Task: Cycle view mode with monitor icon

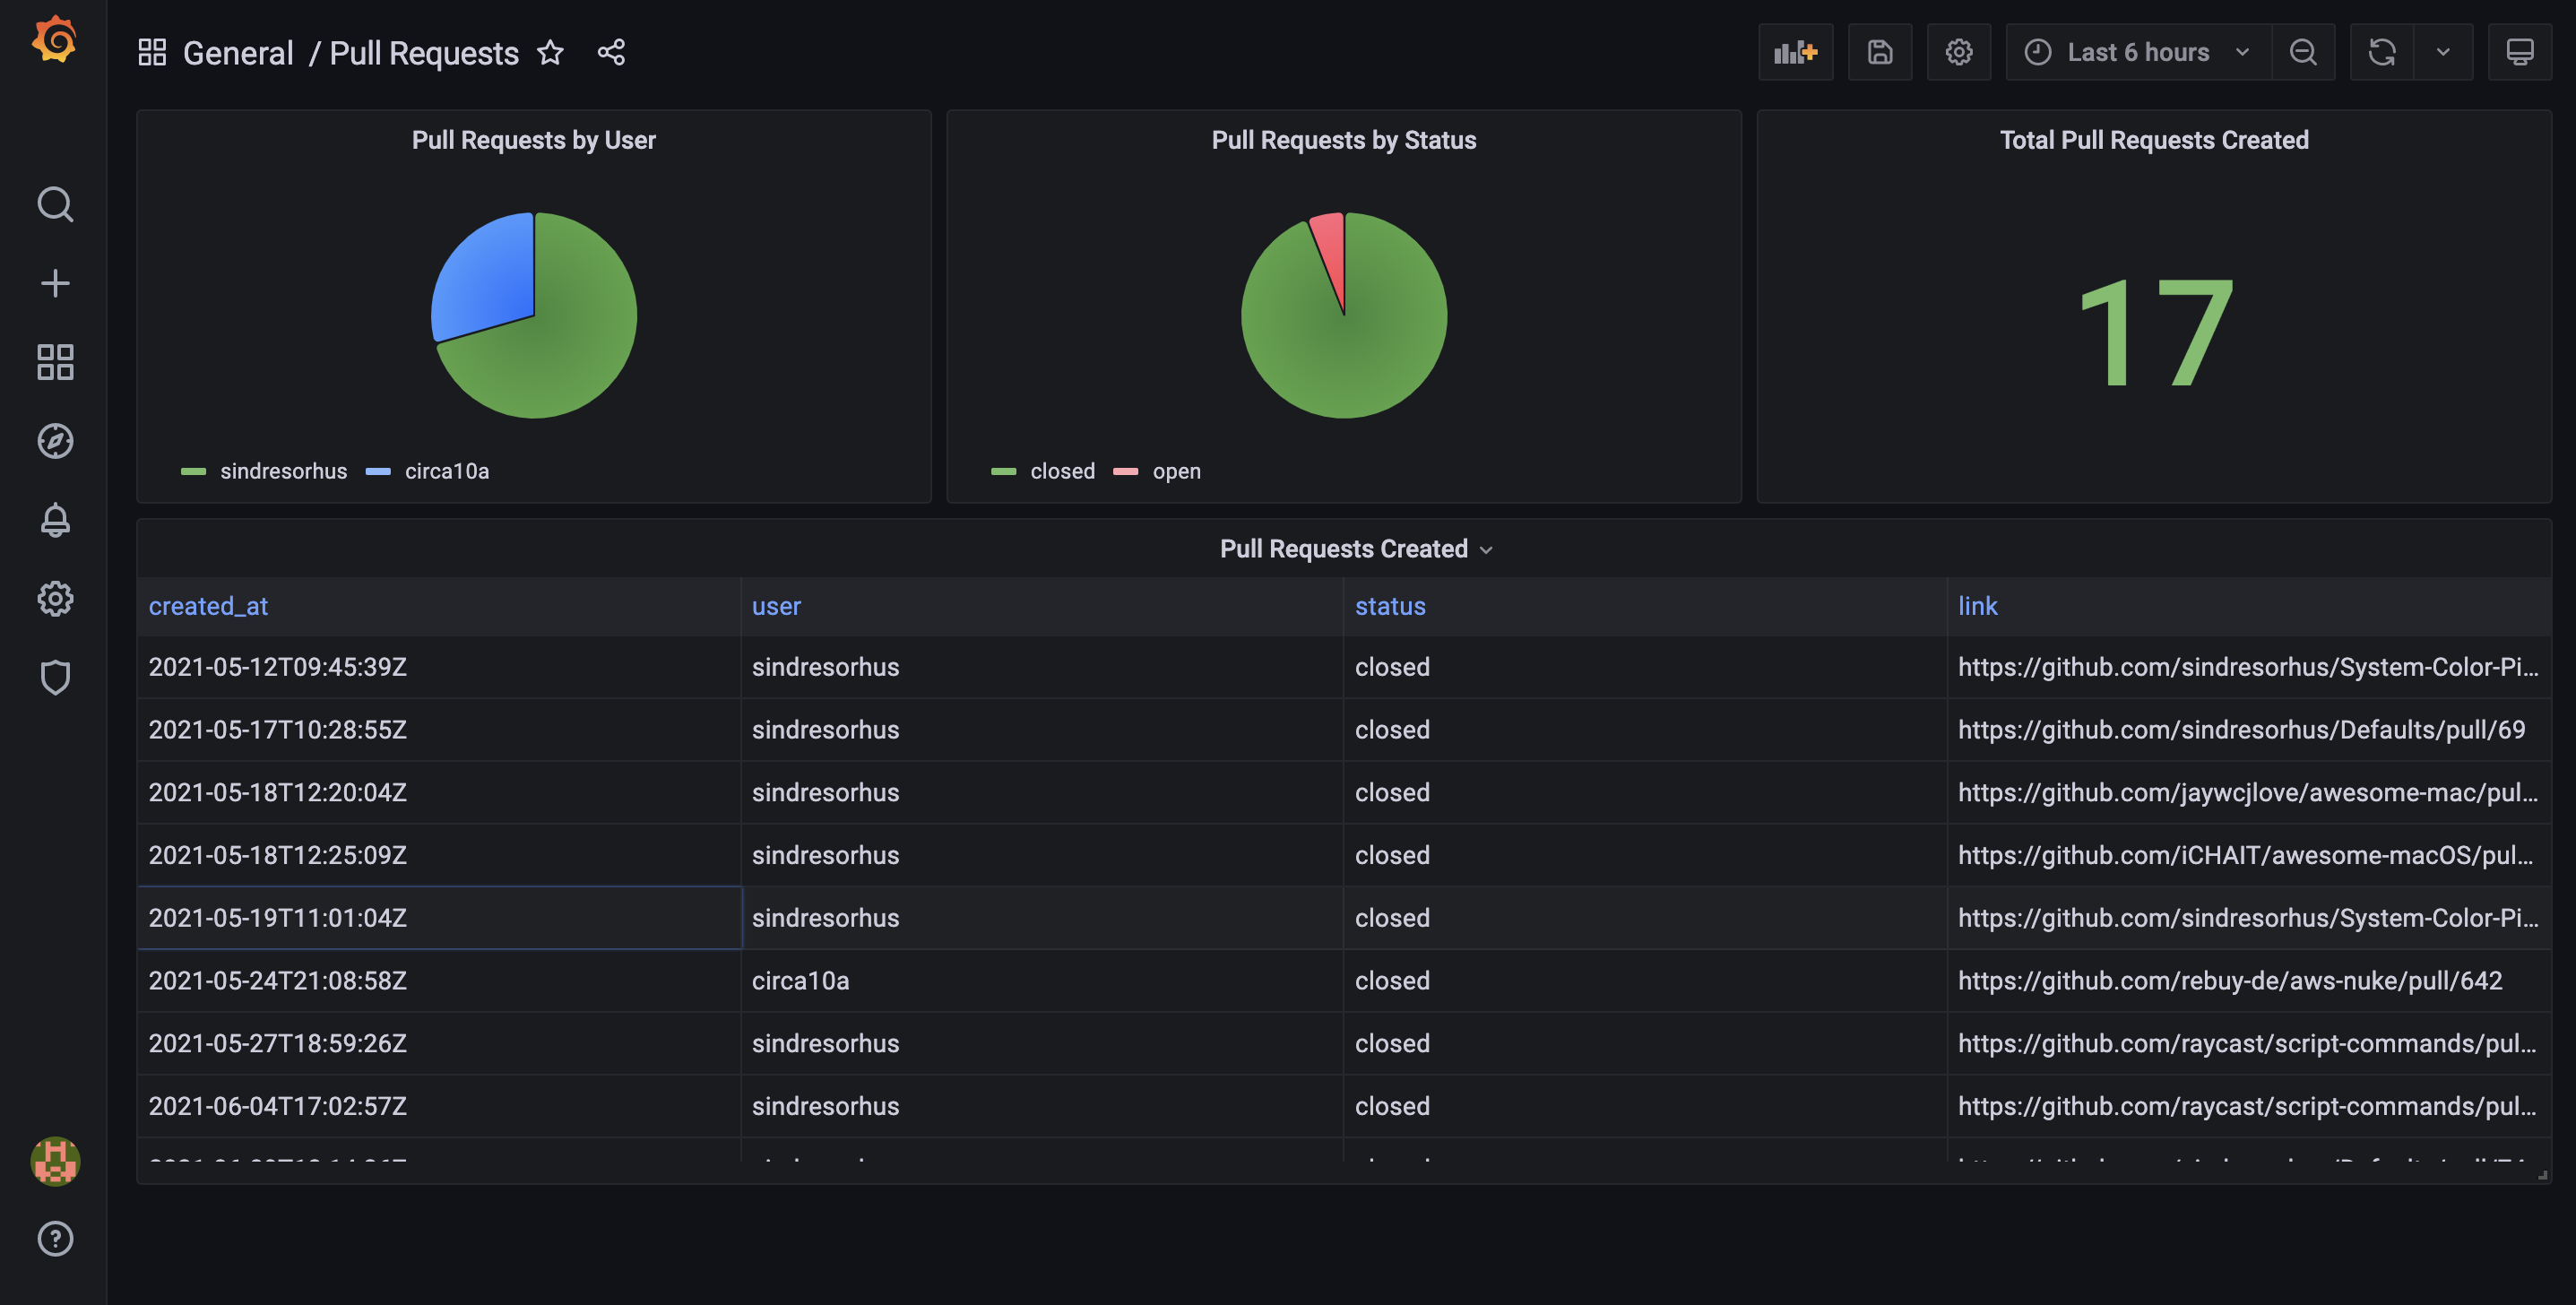Action: (2519, 52)
